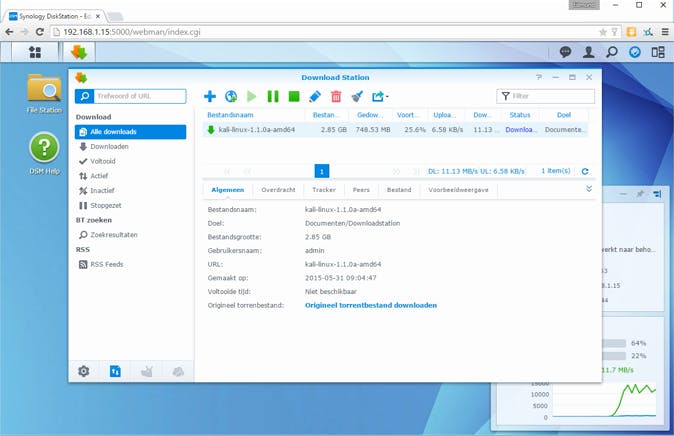This screenshot has height=436, width=674.
Task: Select Actief category in sidebar
Action: pyautogui.click(x=130, y=176)
